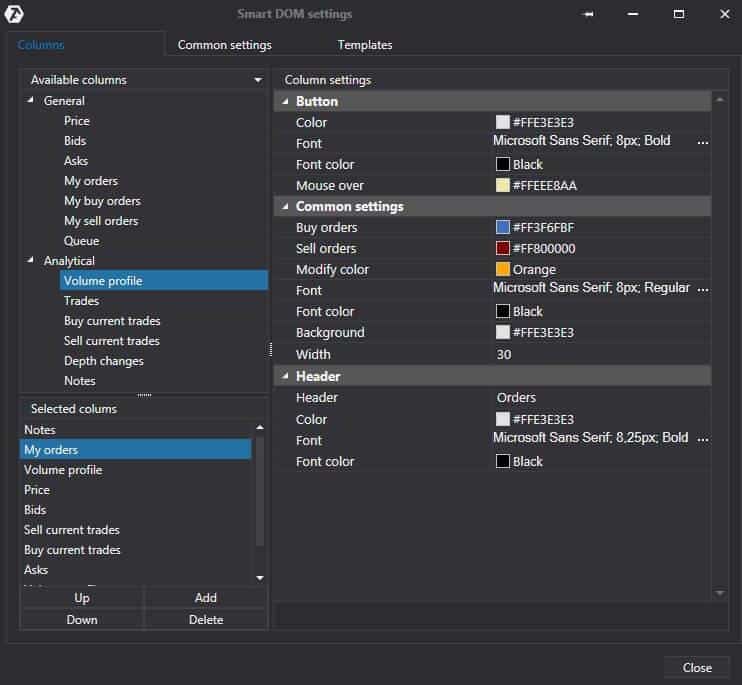The width and height of the screenshot is (742, 685).
Task: Open the Available columns dropdown
Action: pos(258,80)
